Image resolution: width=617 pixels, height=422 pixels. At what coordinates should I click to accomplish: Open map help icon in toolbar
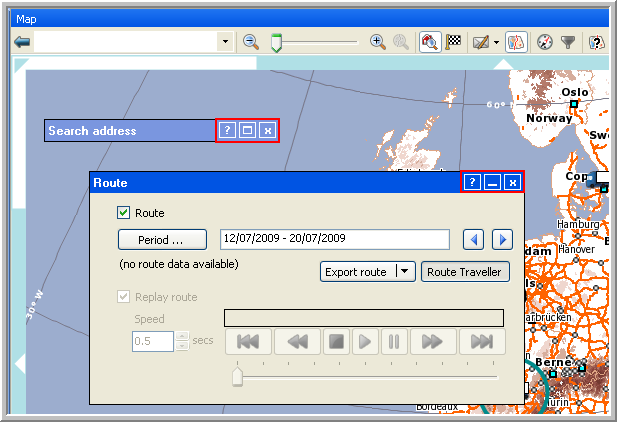pos(596,42)
